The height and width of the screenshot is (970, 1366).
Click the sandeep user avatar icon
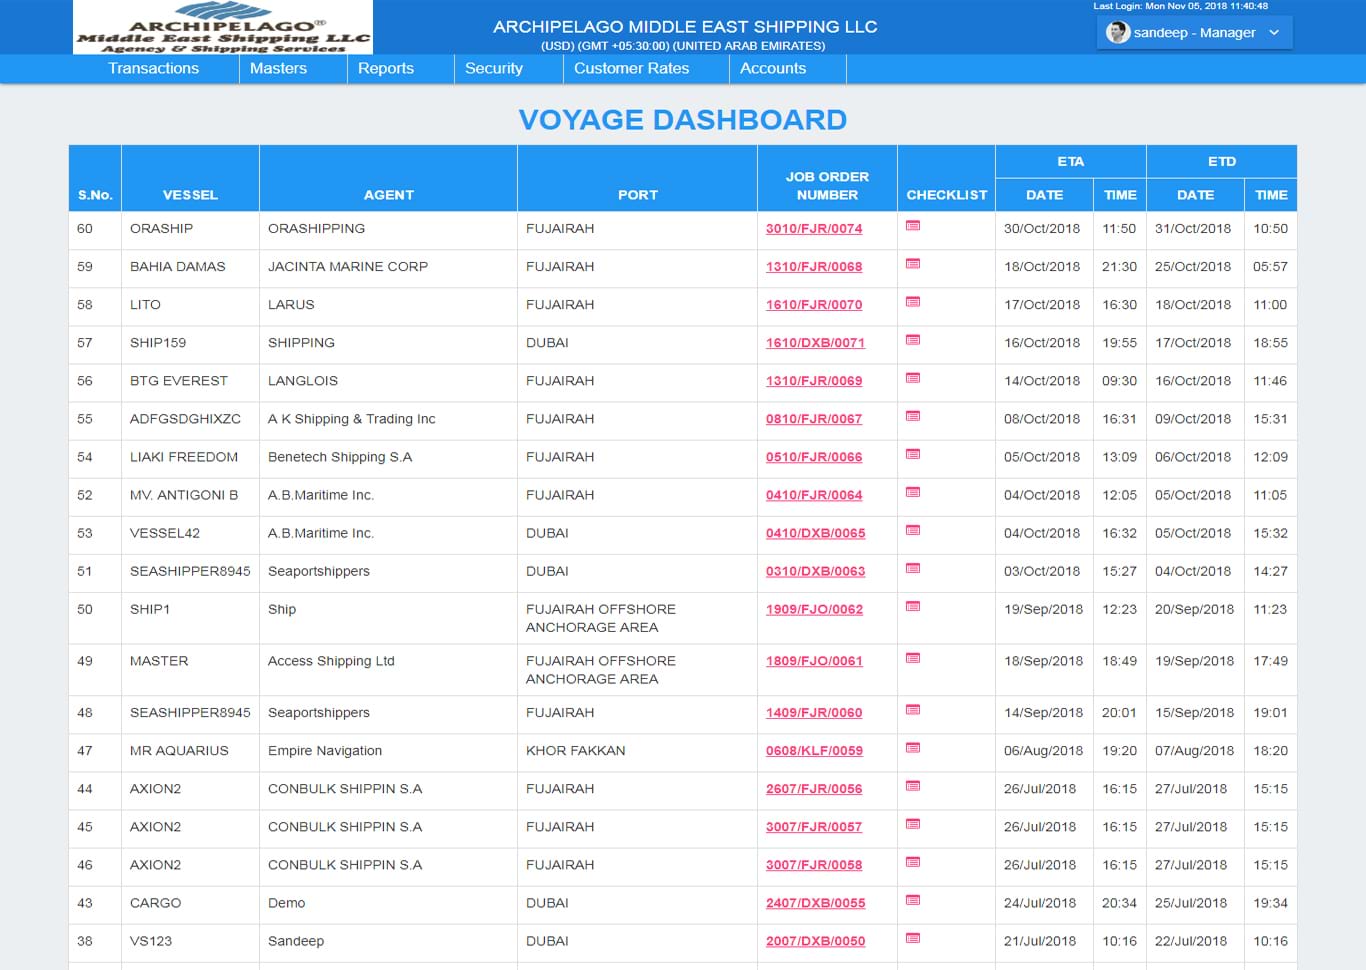1117,33
